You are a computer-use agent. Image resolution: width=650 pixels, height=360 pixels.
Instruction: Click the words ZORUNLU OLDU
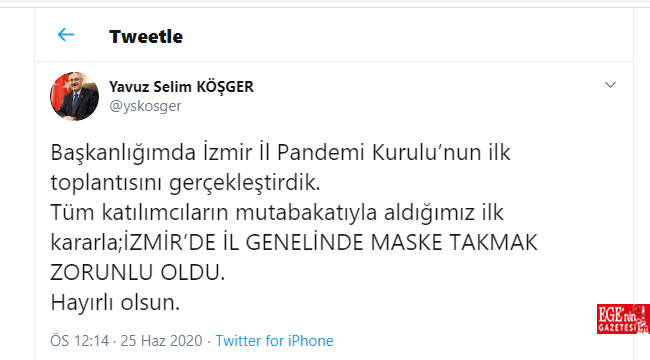click(138, 273)
